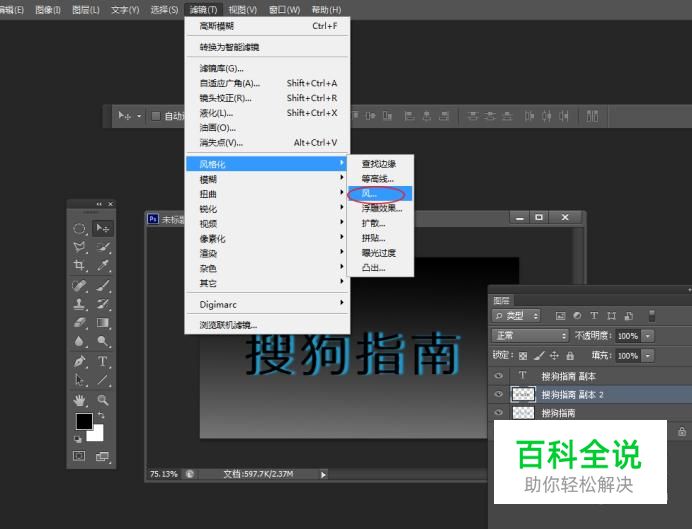Toggle lock all padlock icon

click(570, 356)
